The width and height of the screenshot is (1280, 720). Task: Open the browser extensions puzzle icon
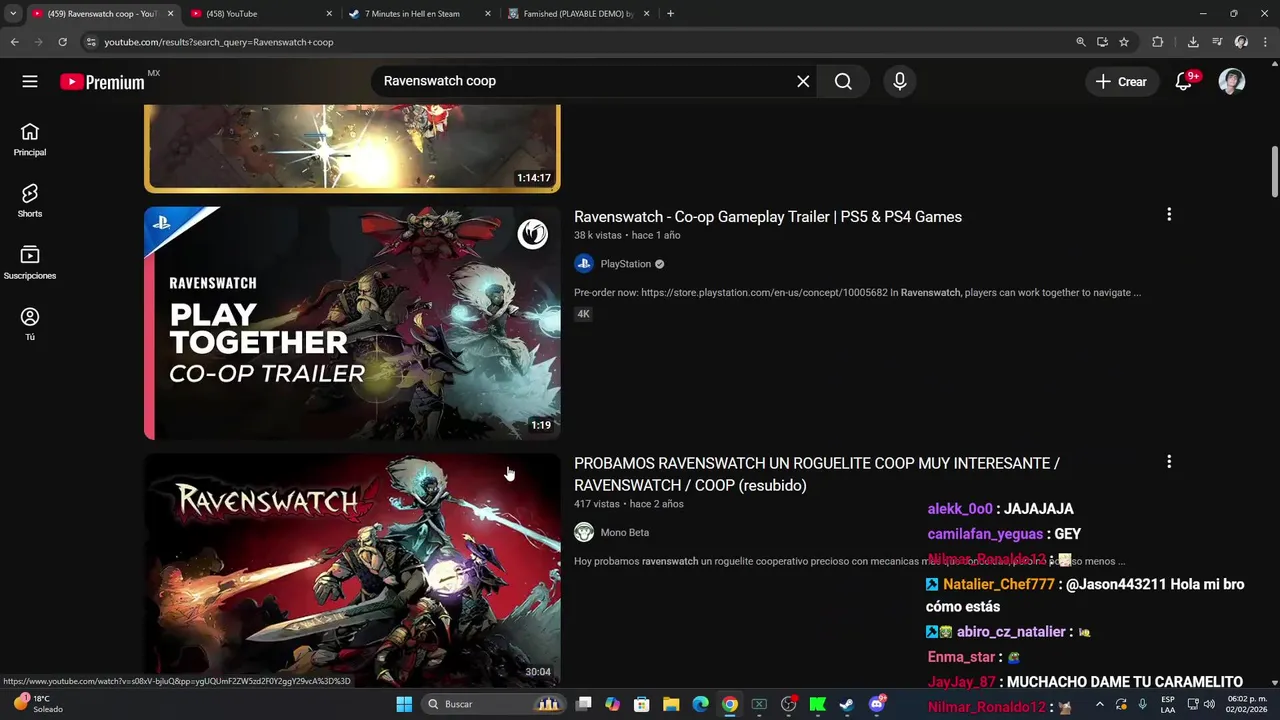1158,42
